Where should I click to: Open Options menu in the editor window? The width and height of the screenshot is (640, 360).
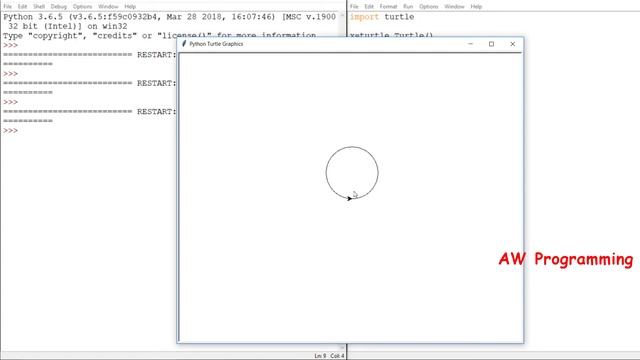point(428,7)
